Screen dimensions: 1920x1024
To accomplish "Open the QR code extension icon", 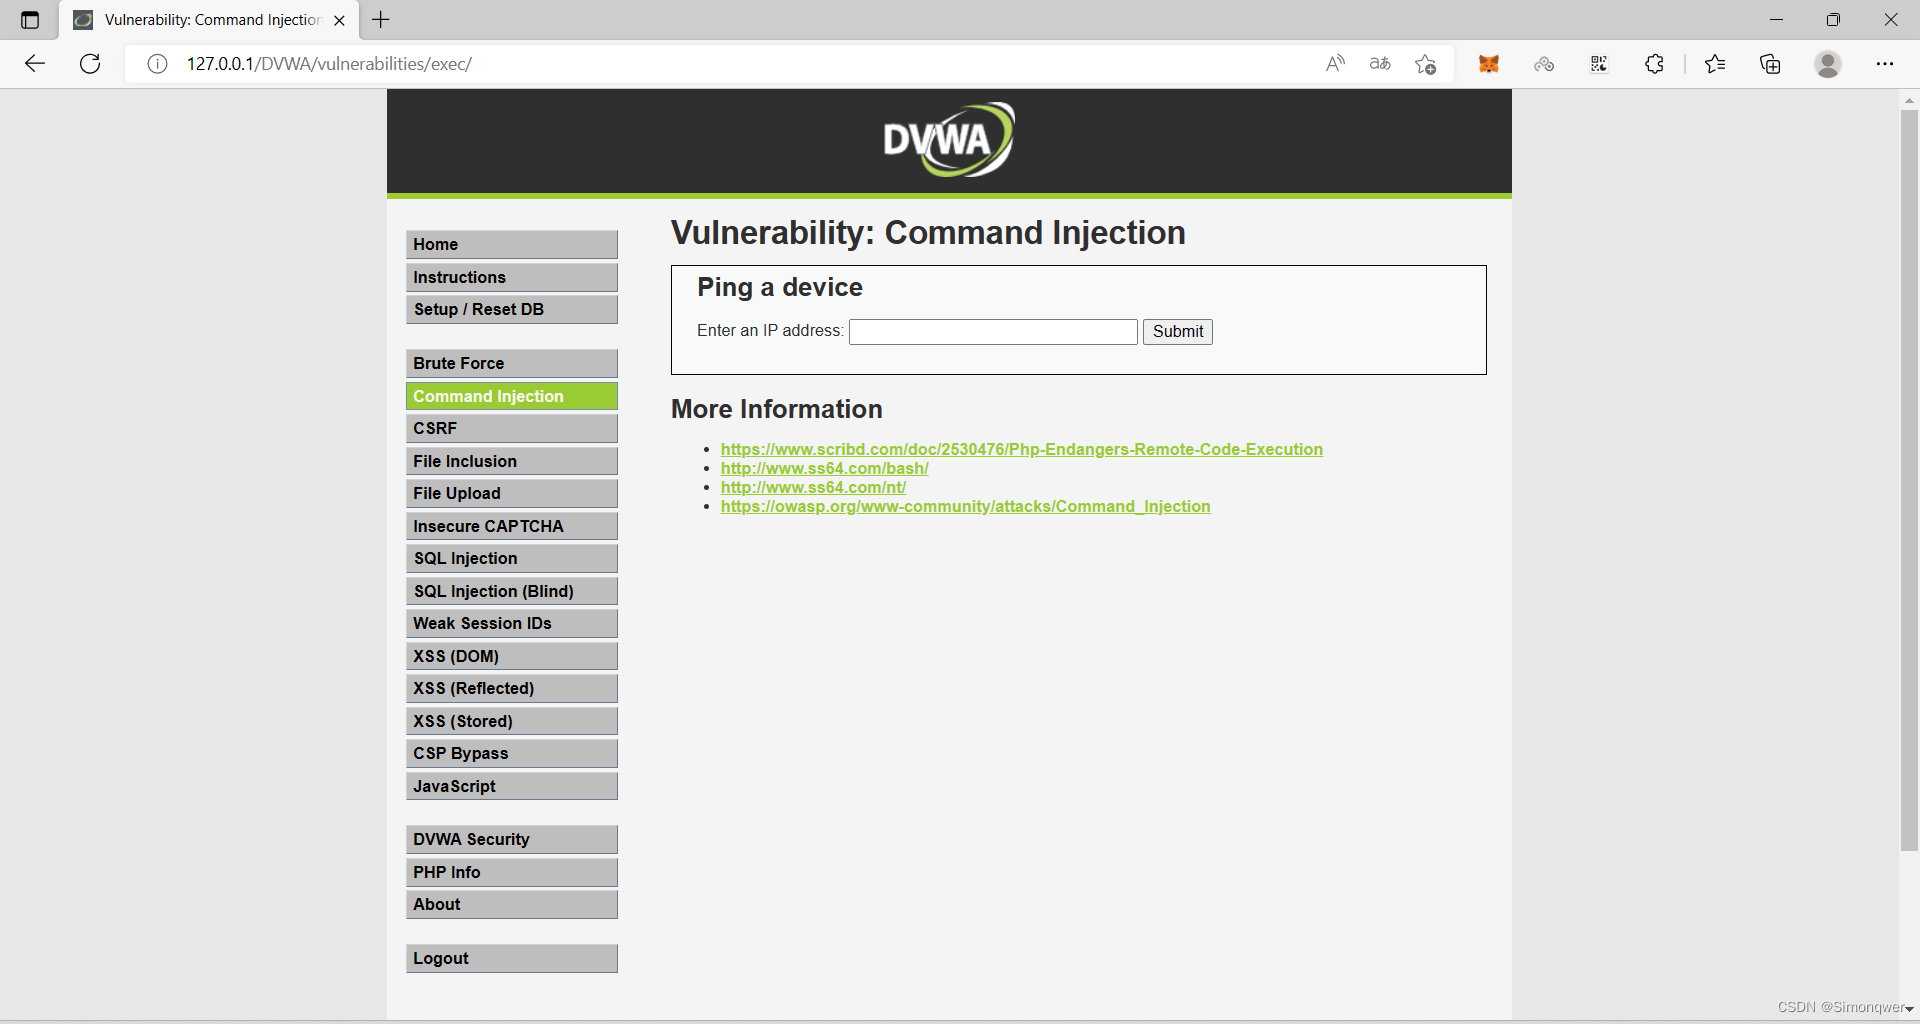I will click(1599, 64).
